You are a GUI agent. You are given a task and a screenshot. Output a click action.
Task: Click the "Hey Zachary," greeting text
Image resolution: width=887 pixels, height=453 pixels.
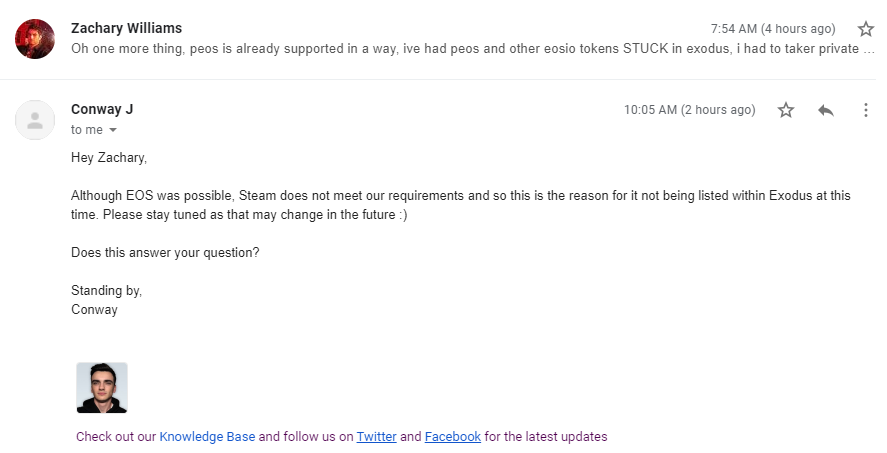click(x=109, y=158)
